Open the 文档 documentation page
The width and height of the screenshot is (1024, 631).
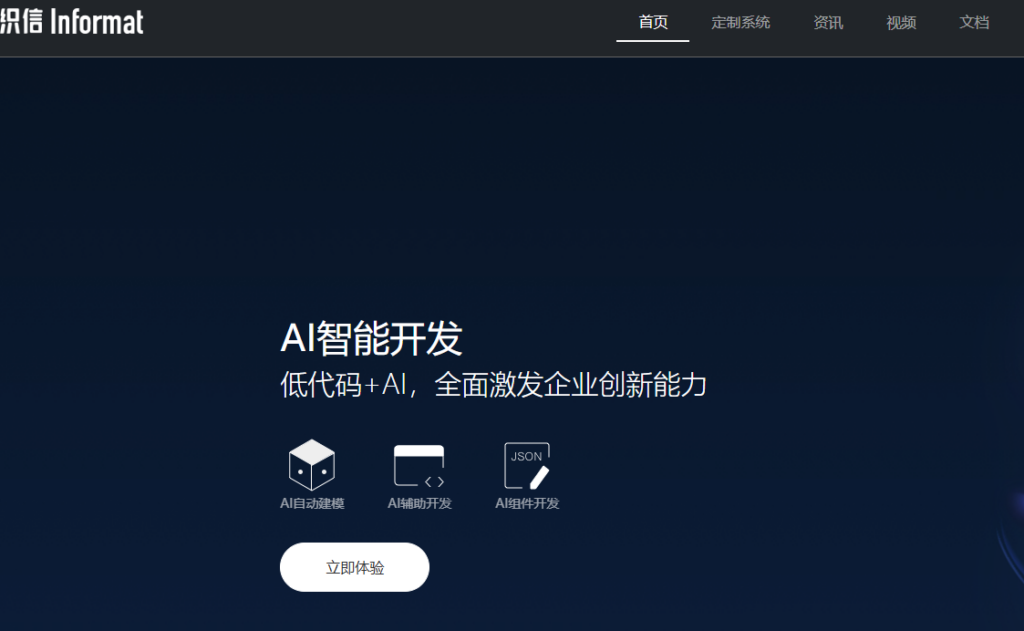click(x=974, y=22)
